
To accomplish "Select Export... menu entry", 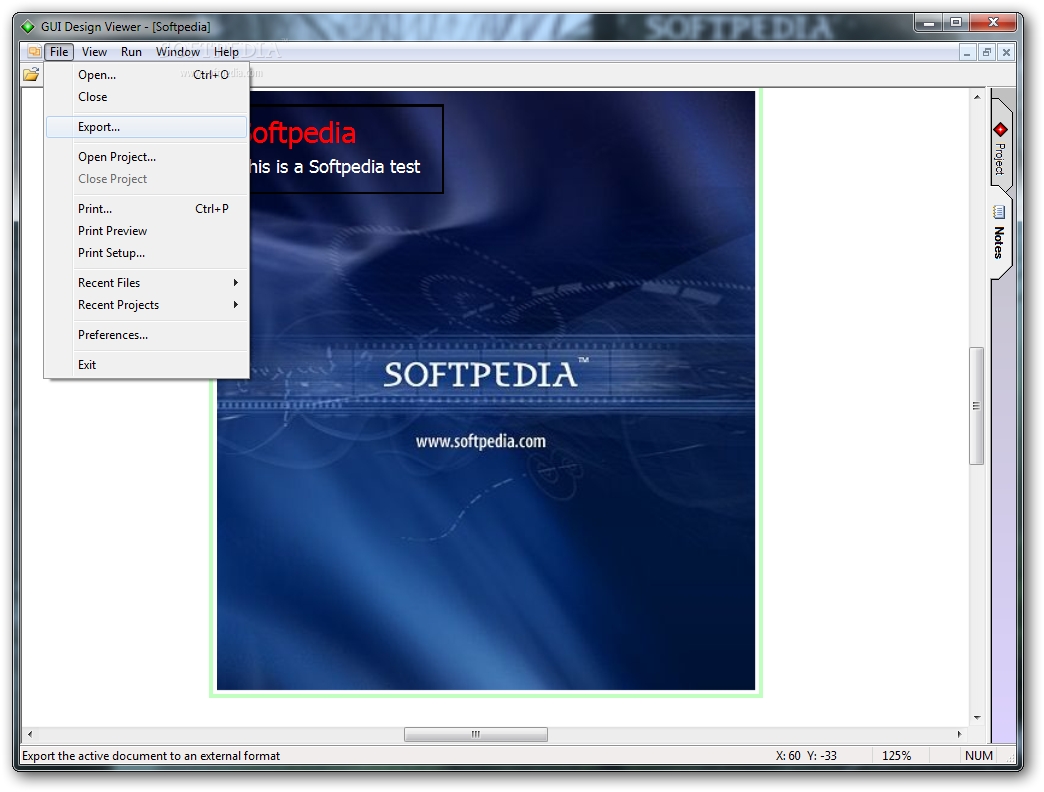I will coord(146,126).
